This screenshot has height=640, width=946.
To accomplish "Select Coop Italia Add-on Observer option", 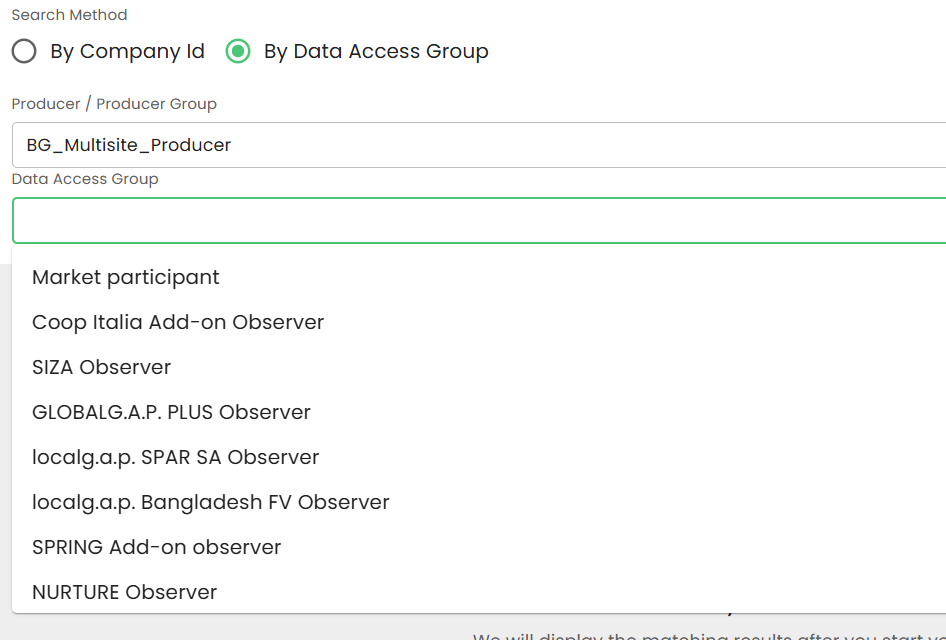I will pyautogui.click(x=178, y=322).
